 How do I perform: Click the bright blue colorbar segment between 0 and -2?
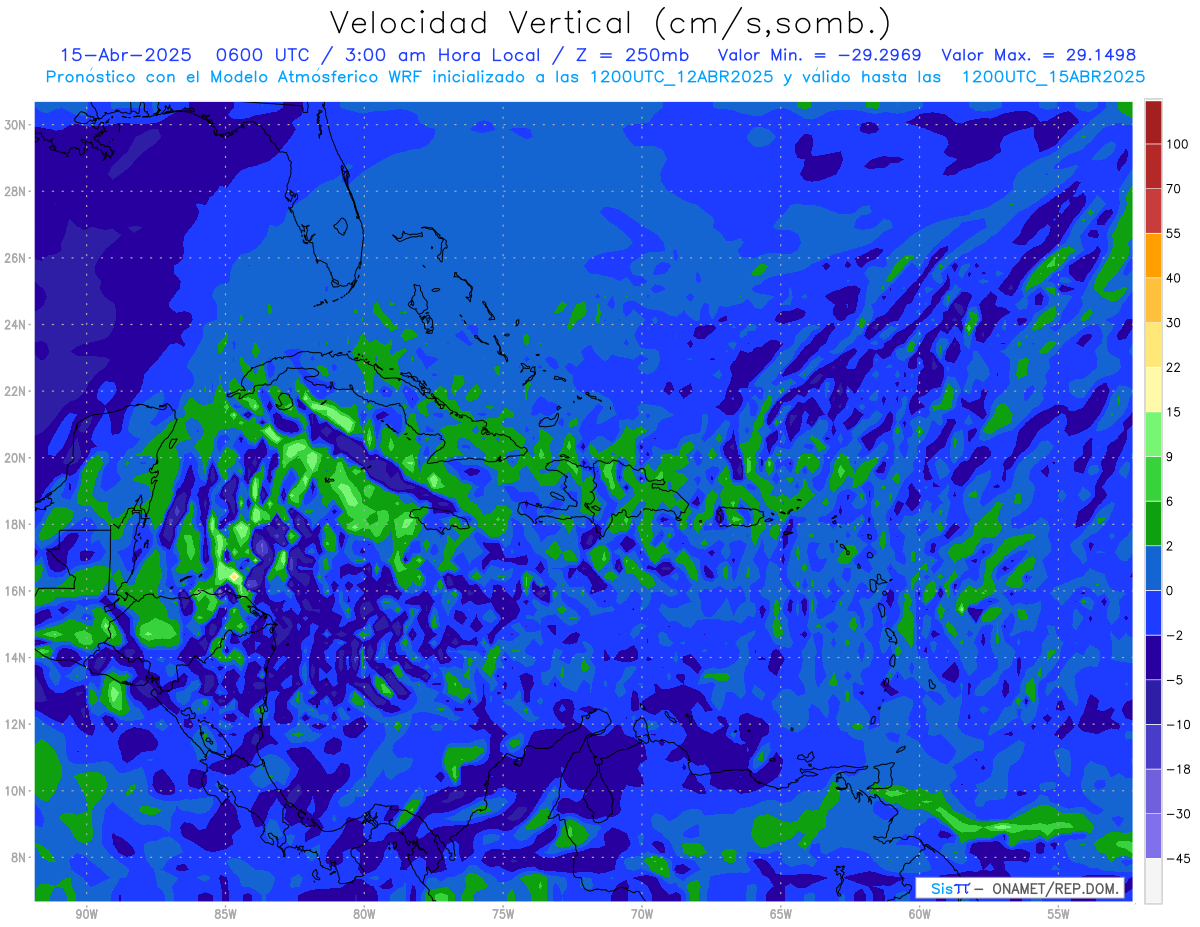tap(1153, 613)
